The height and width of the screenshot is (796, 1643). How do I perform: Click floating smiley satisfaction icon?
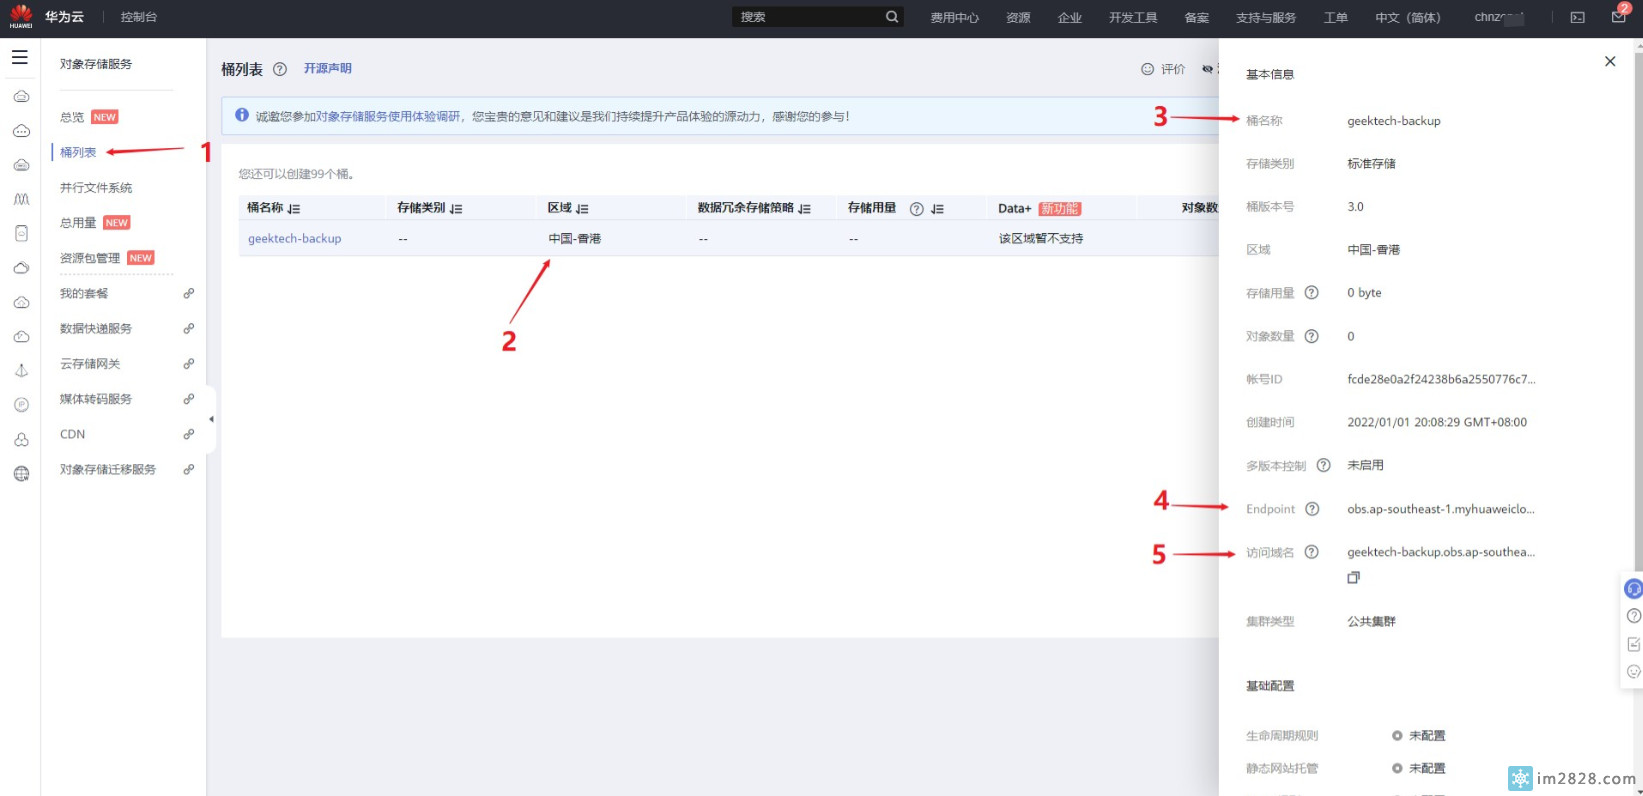[1634, 672]
